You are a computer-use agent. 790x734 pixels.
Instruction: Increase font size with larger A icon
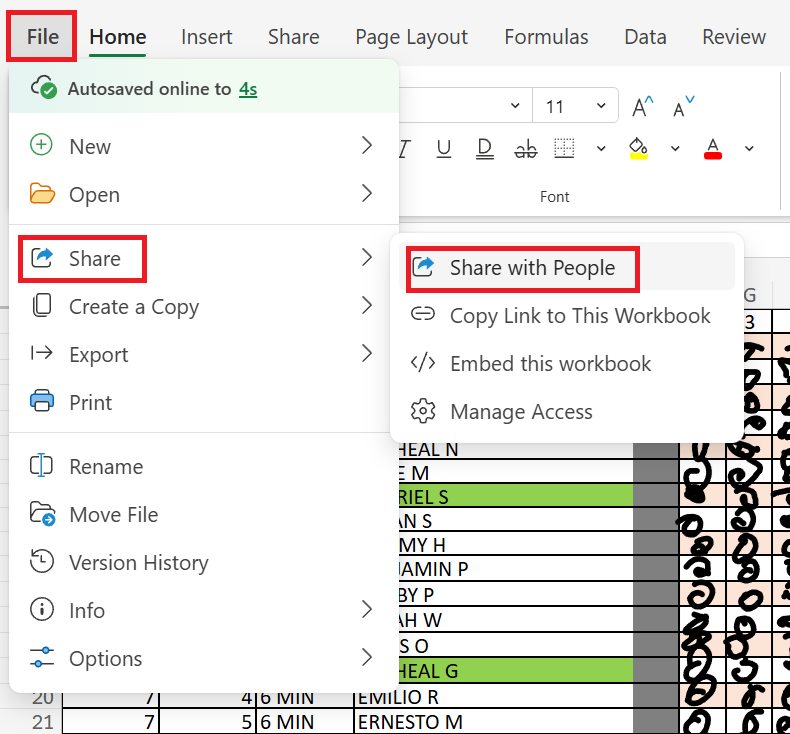(x=642, y=107)
